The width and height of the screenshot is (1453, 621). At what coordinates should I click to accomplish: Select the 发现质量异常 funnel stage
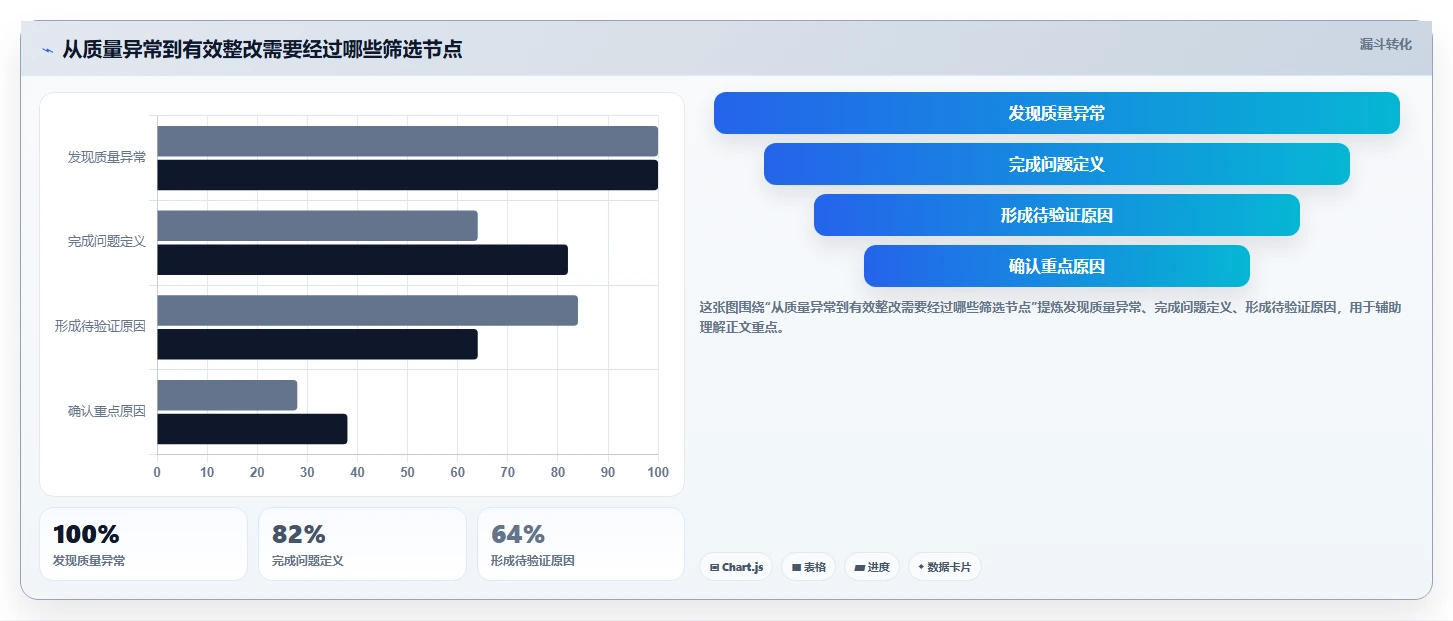pyautogui.click(x=1056, y=113)
